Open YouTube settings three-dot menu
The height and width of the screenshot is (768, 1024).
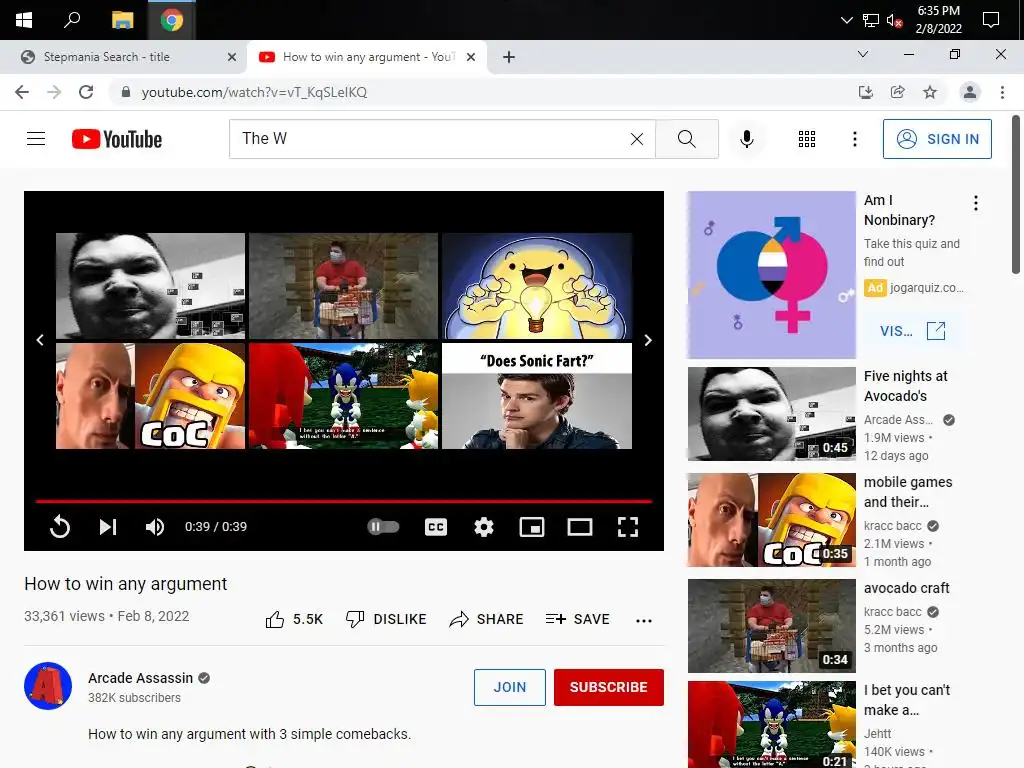[855, 138]
